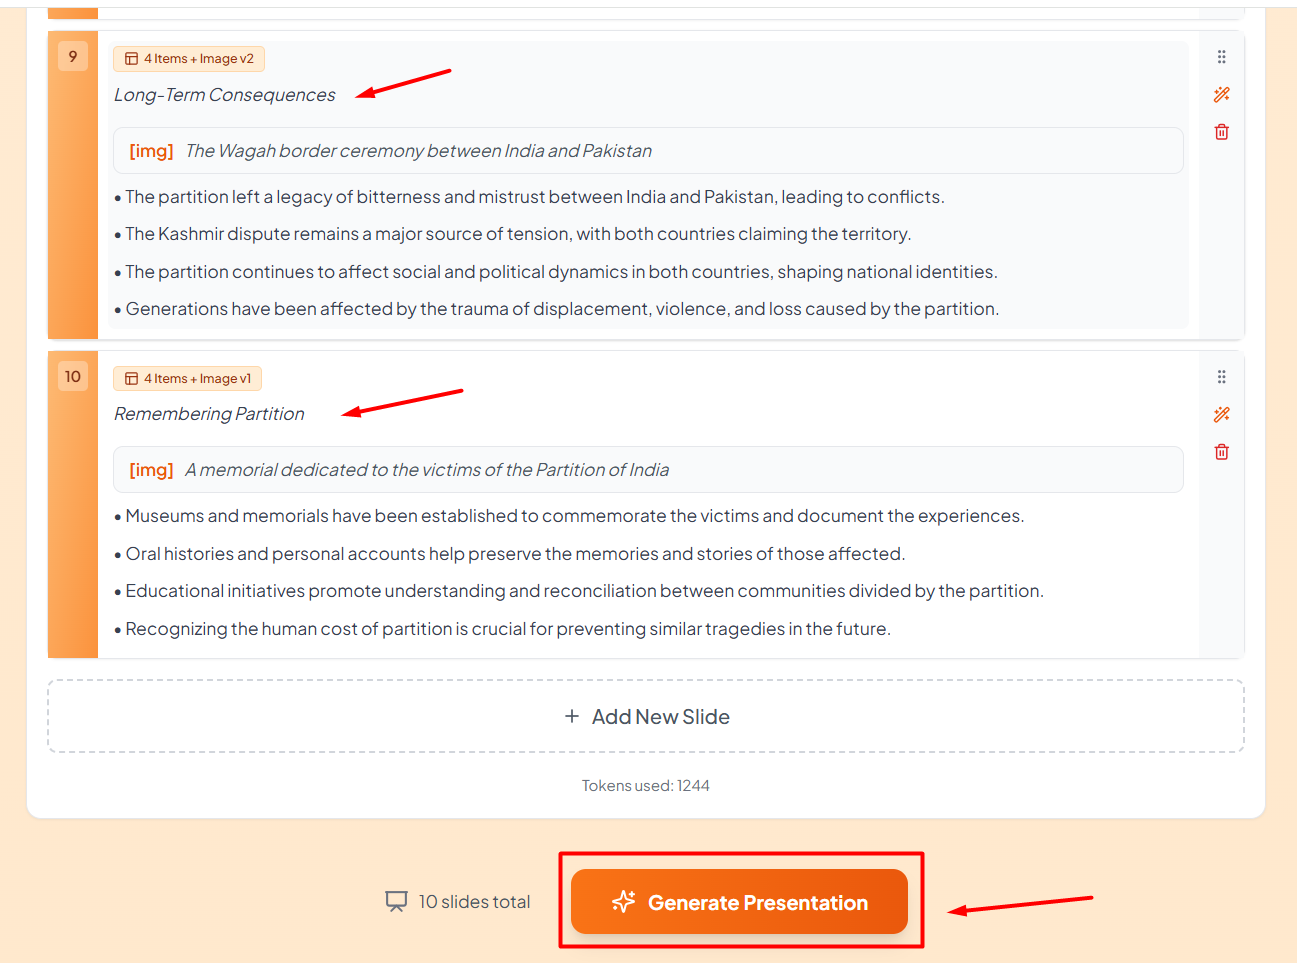Image resolution: width=1297 pixels, height=963 pixels.
Task: Edit the Wagah border ceremony image description
Action: tap(418, 151)
